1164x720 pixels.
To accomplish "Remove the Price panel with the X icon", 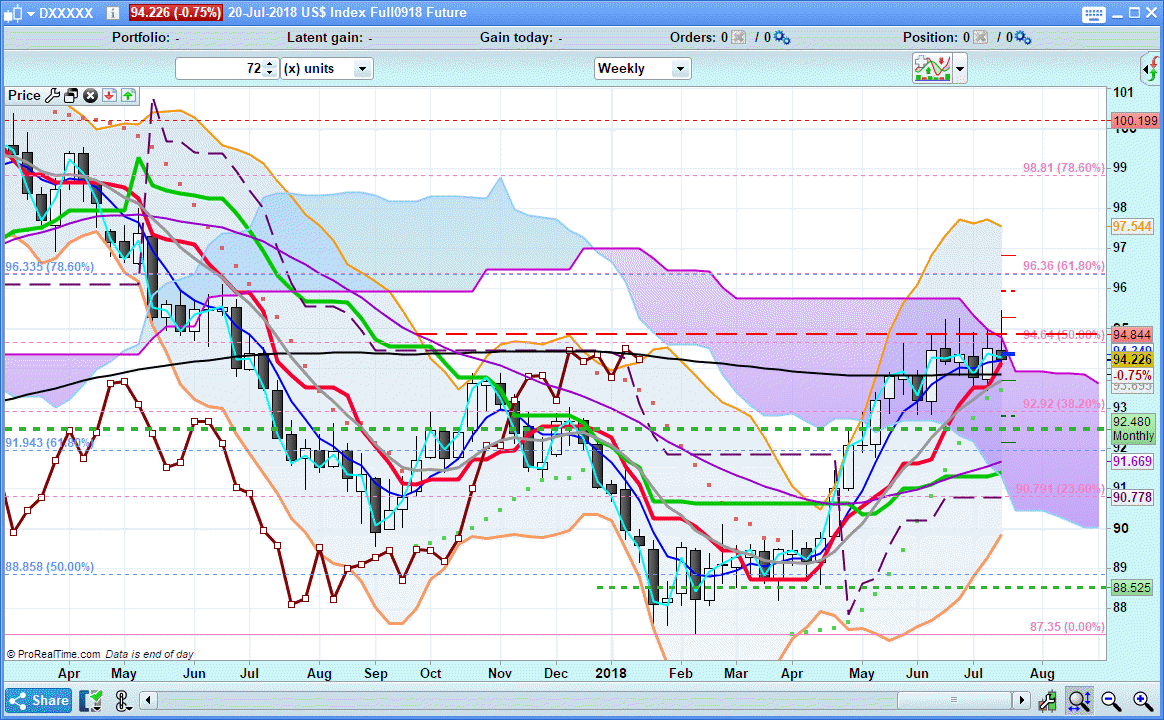I will click(x=91, y=95).
